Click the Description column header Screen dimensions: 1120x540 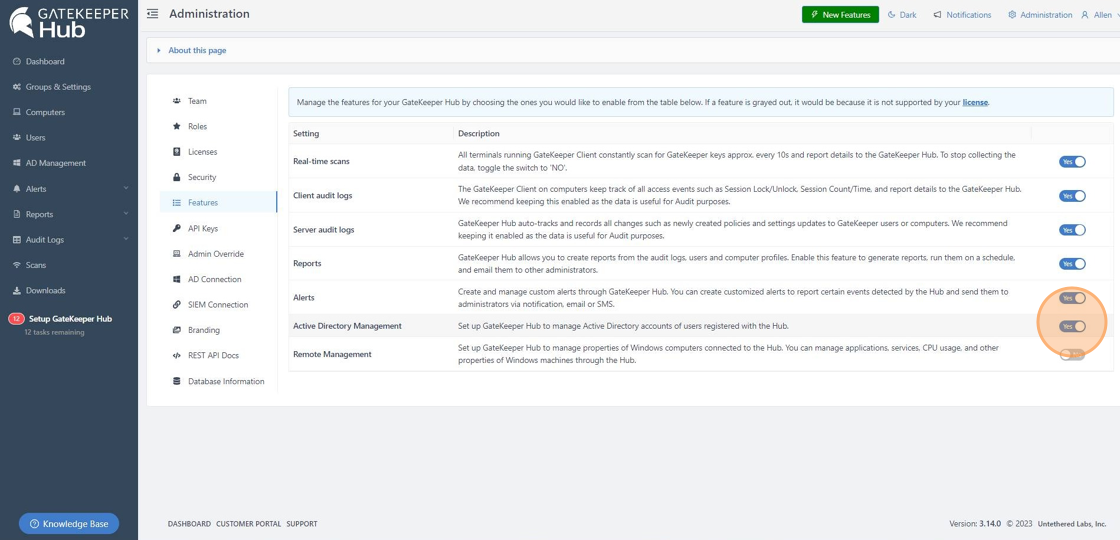pos(479,134)
